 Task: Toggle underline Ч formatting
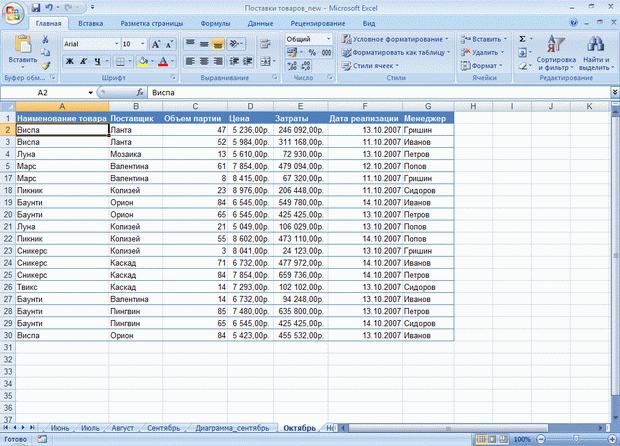pos(97,61)
